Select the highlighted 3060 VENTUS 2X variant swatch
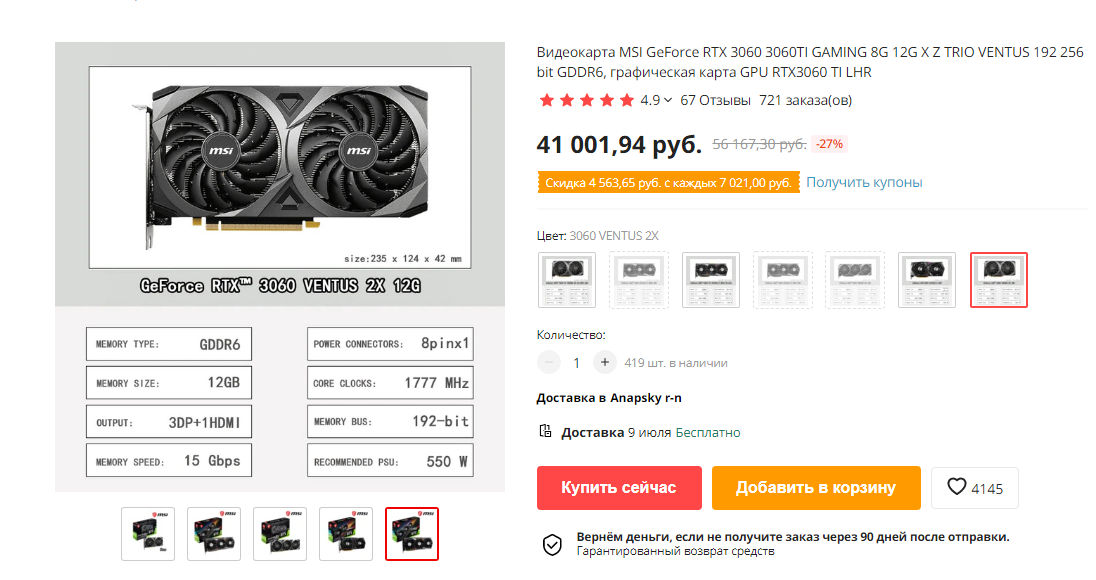This screenshot has height=580, width=1096. coord(999,280)
